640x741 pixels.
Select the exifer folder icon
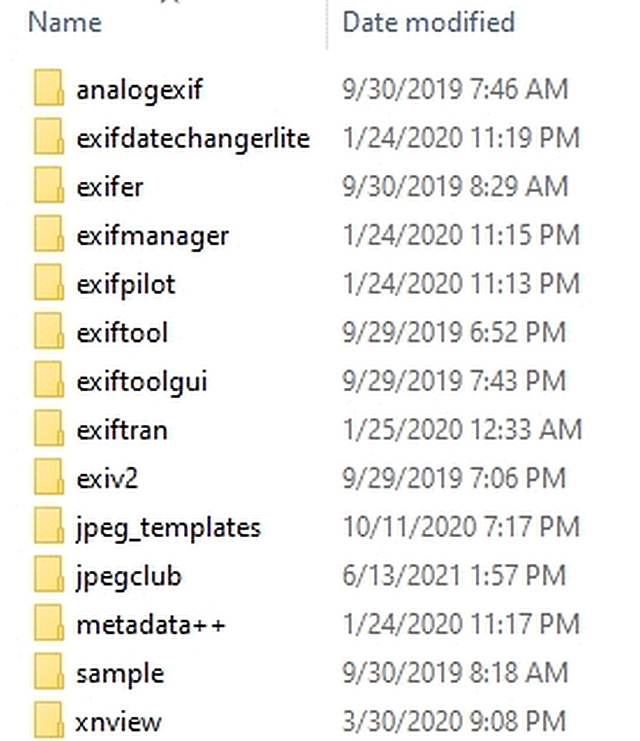click(49, 185)
